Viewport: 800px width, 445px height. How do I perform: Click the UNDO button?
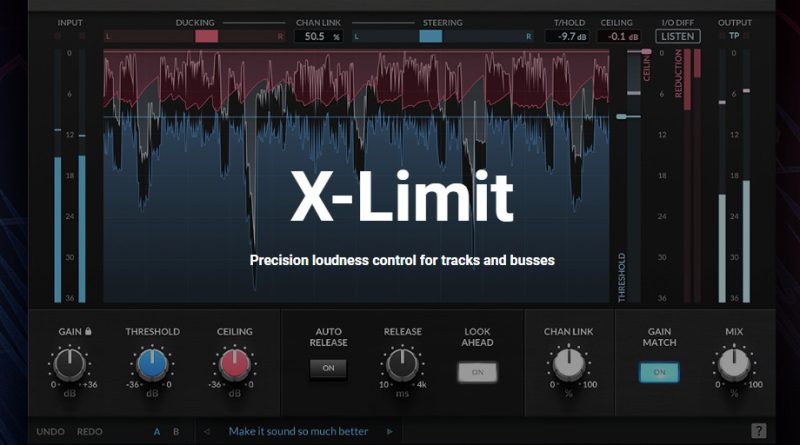coord(50,432)
